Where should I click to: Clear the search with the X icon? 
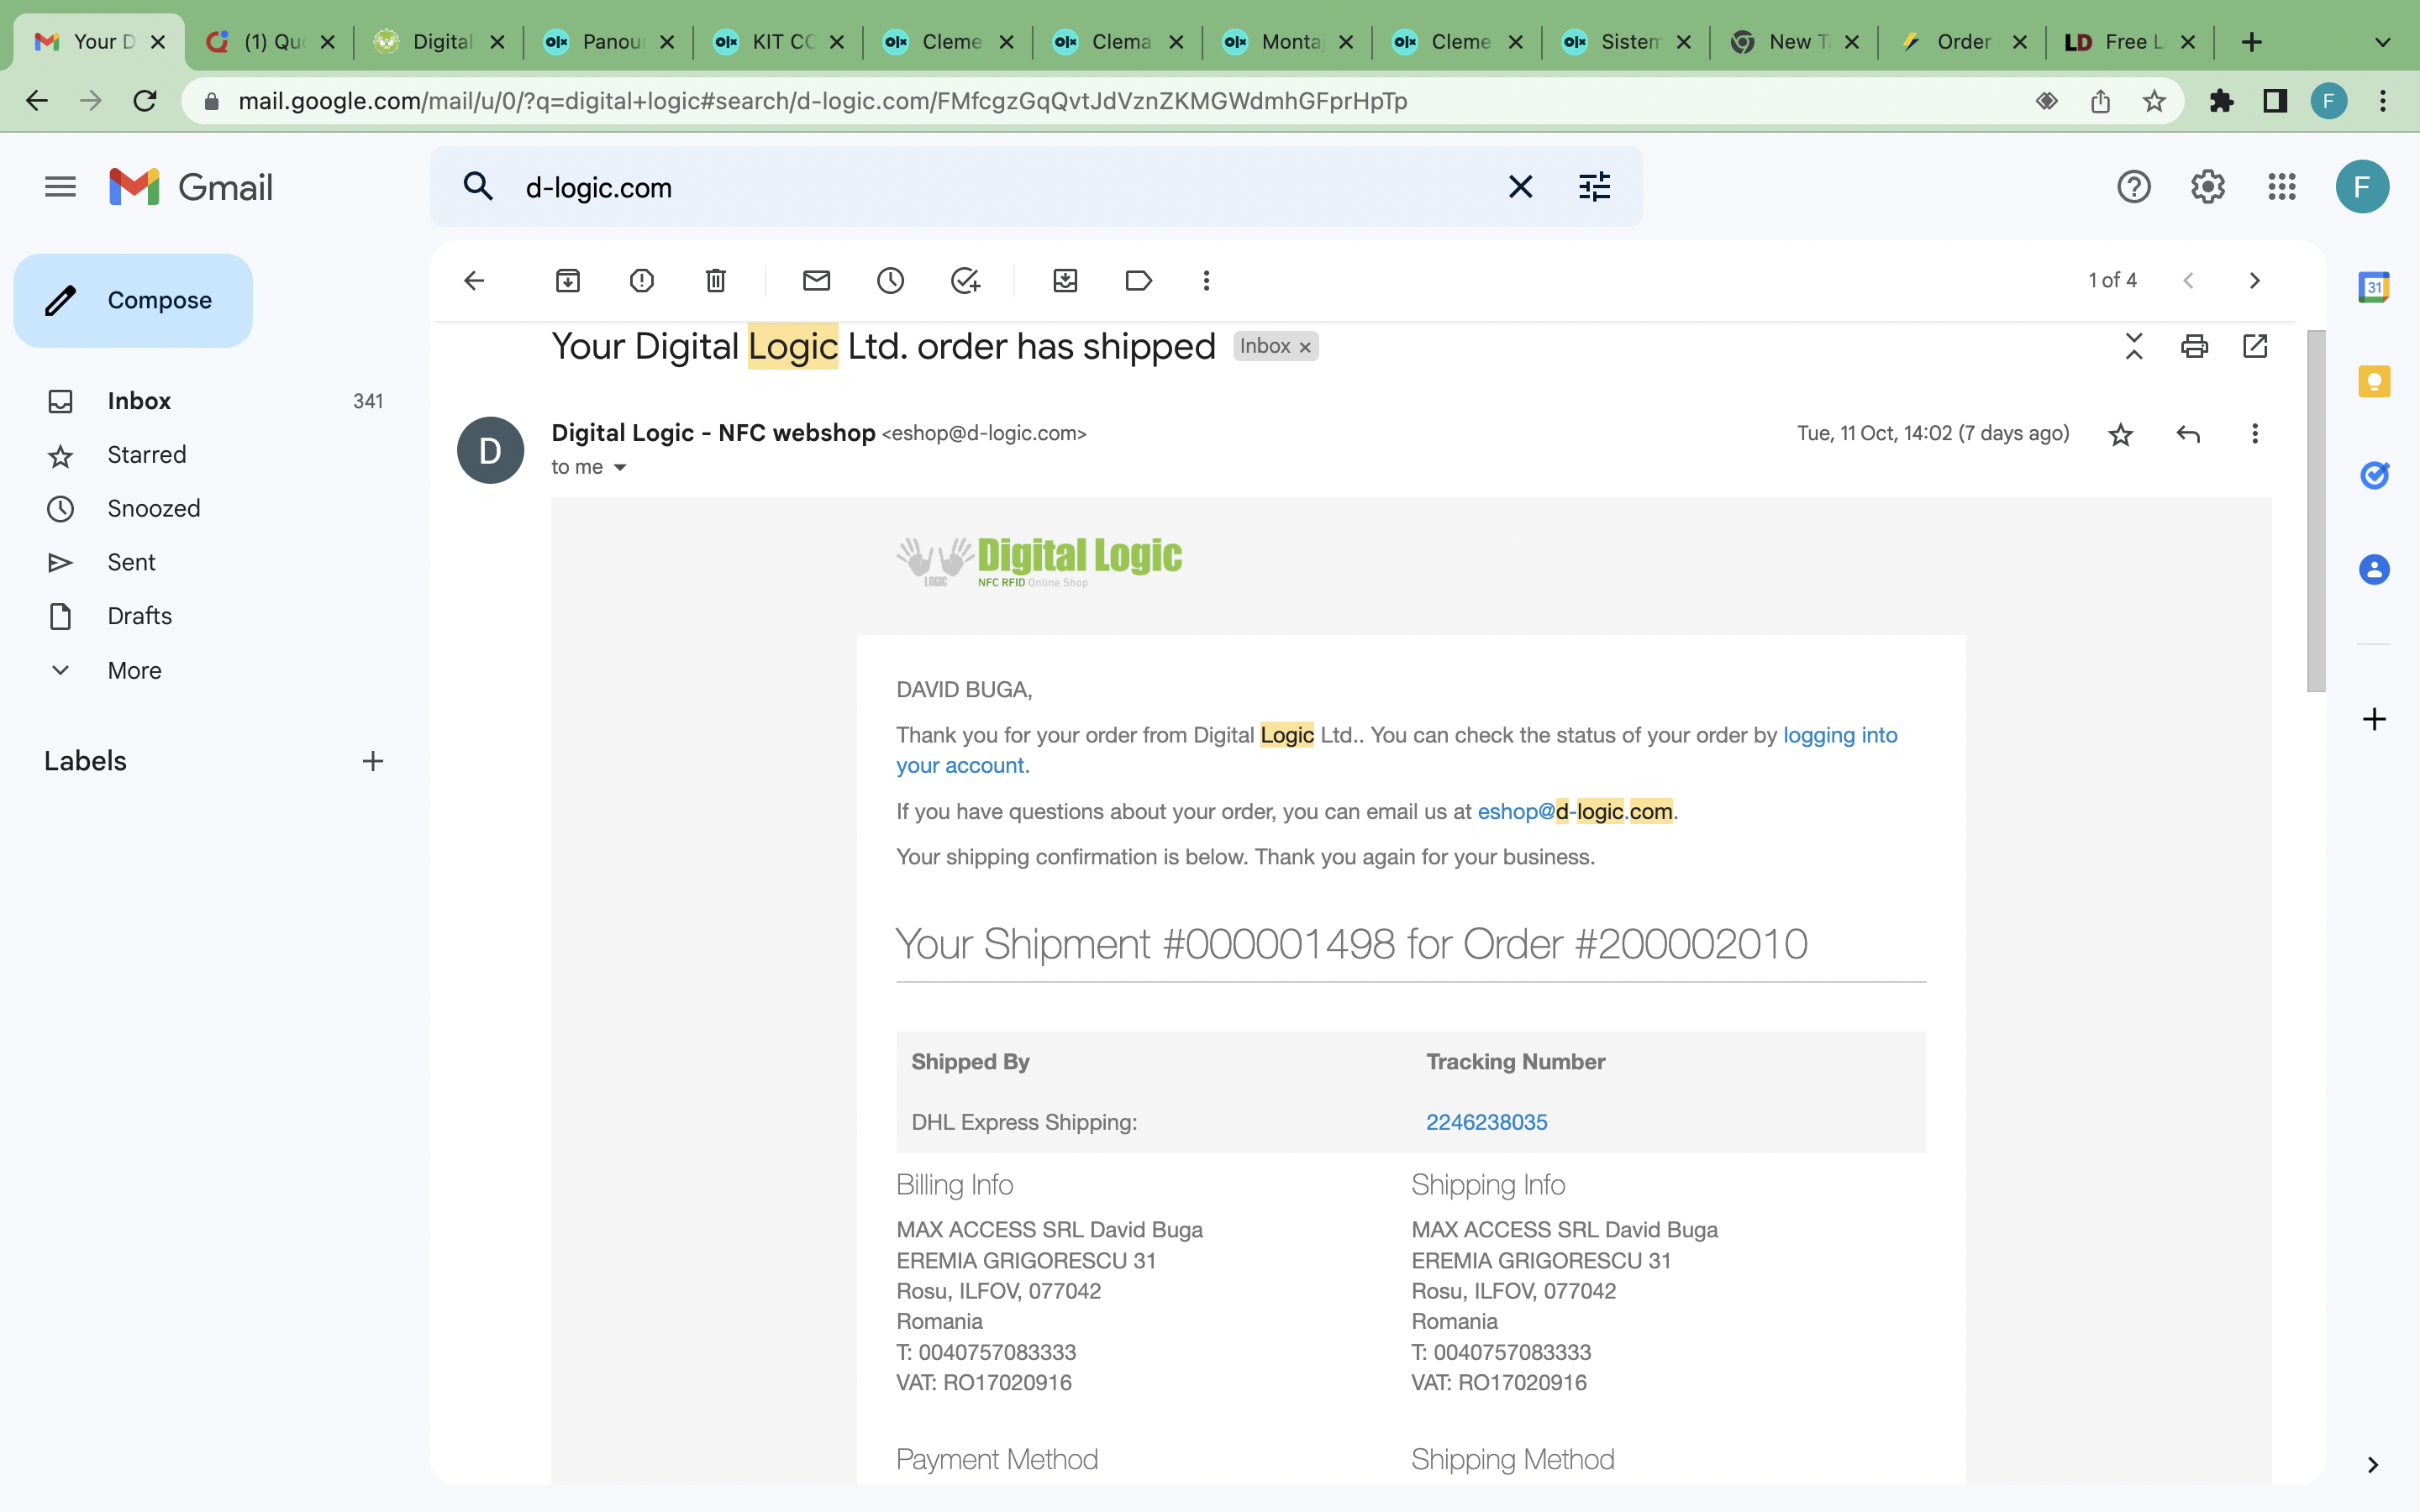(x=1520, y=187)
